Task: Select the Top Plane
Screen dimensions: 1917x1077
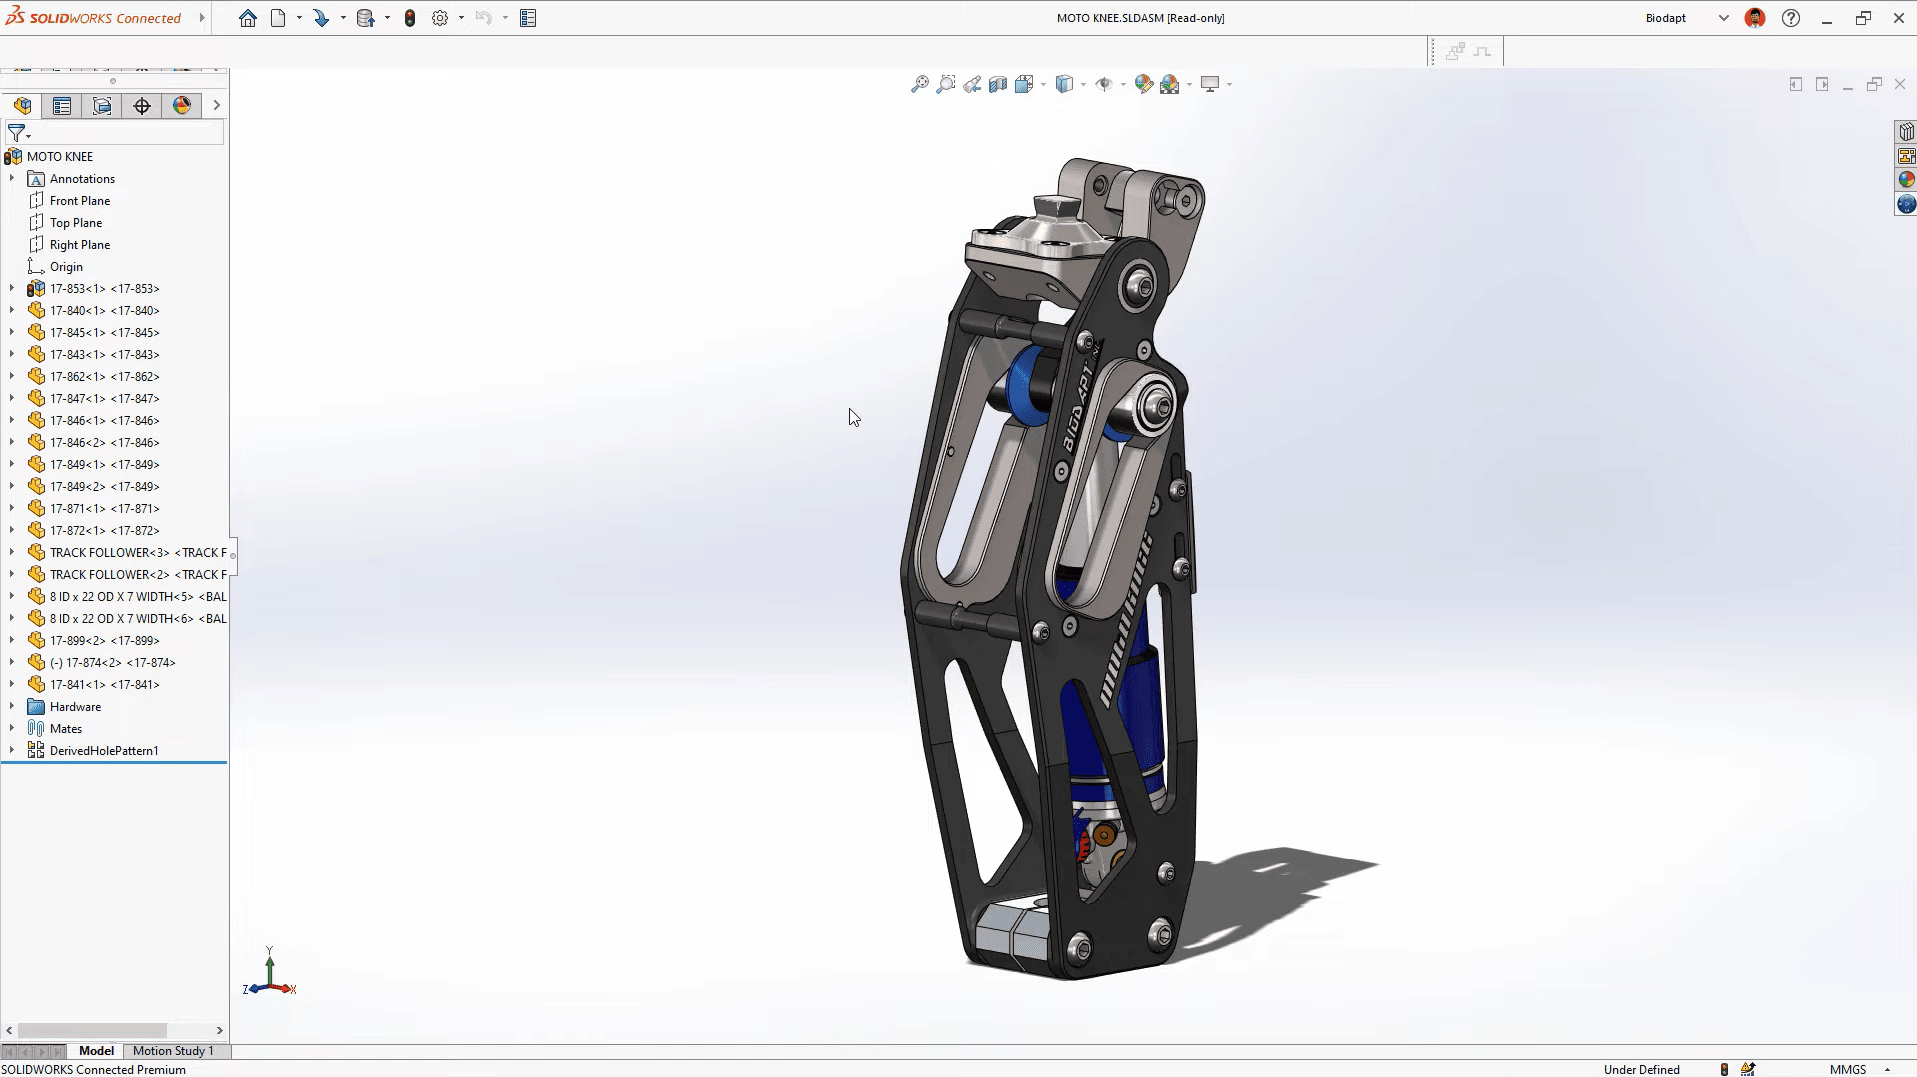Action: (x=76, y=223)
